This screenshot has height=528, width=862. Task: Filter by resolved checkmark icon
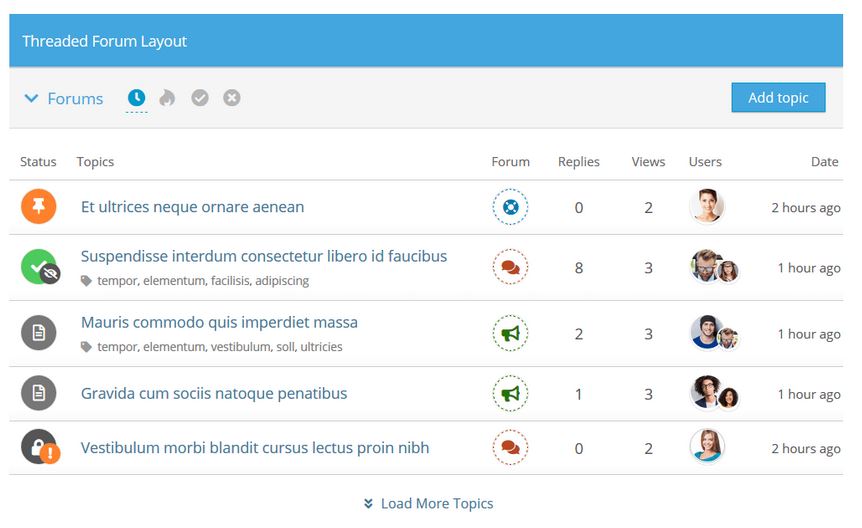tap(200, 98)
